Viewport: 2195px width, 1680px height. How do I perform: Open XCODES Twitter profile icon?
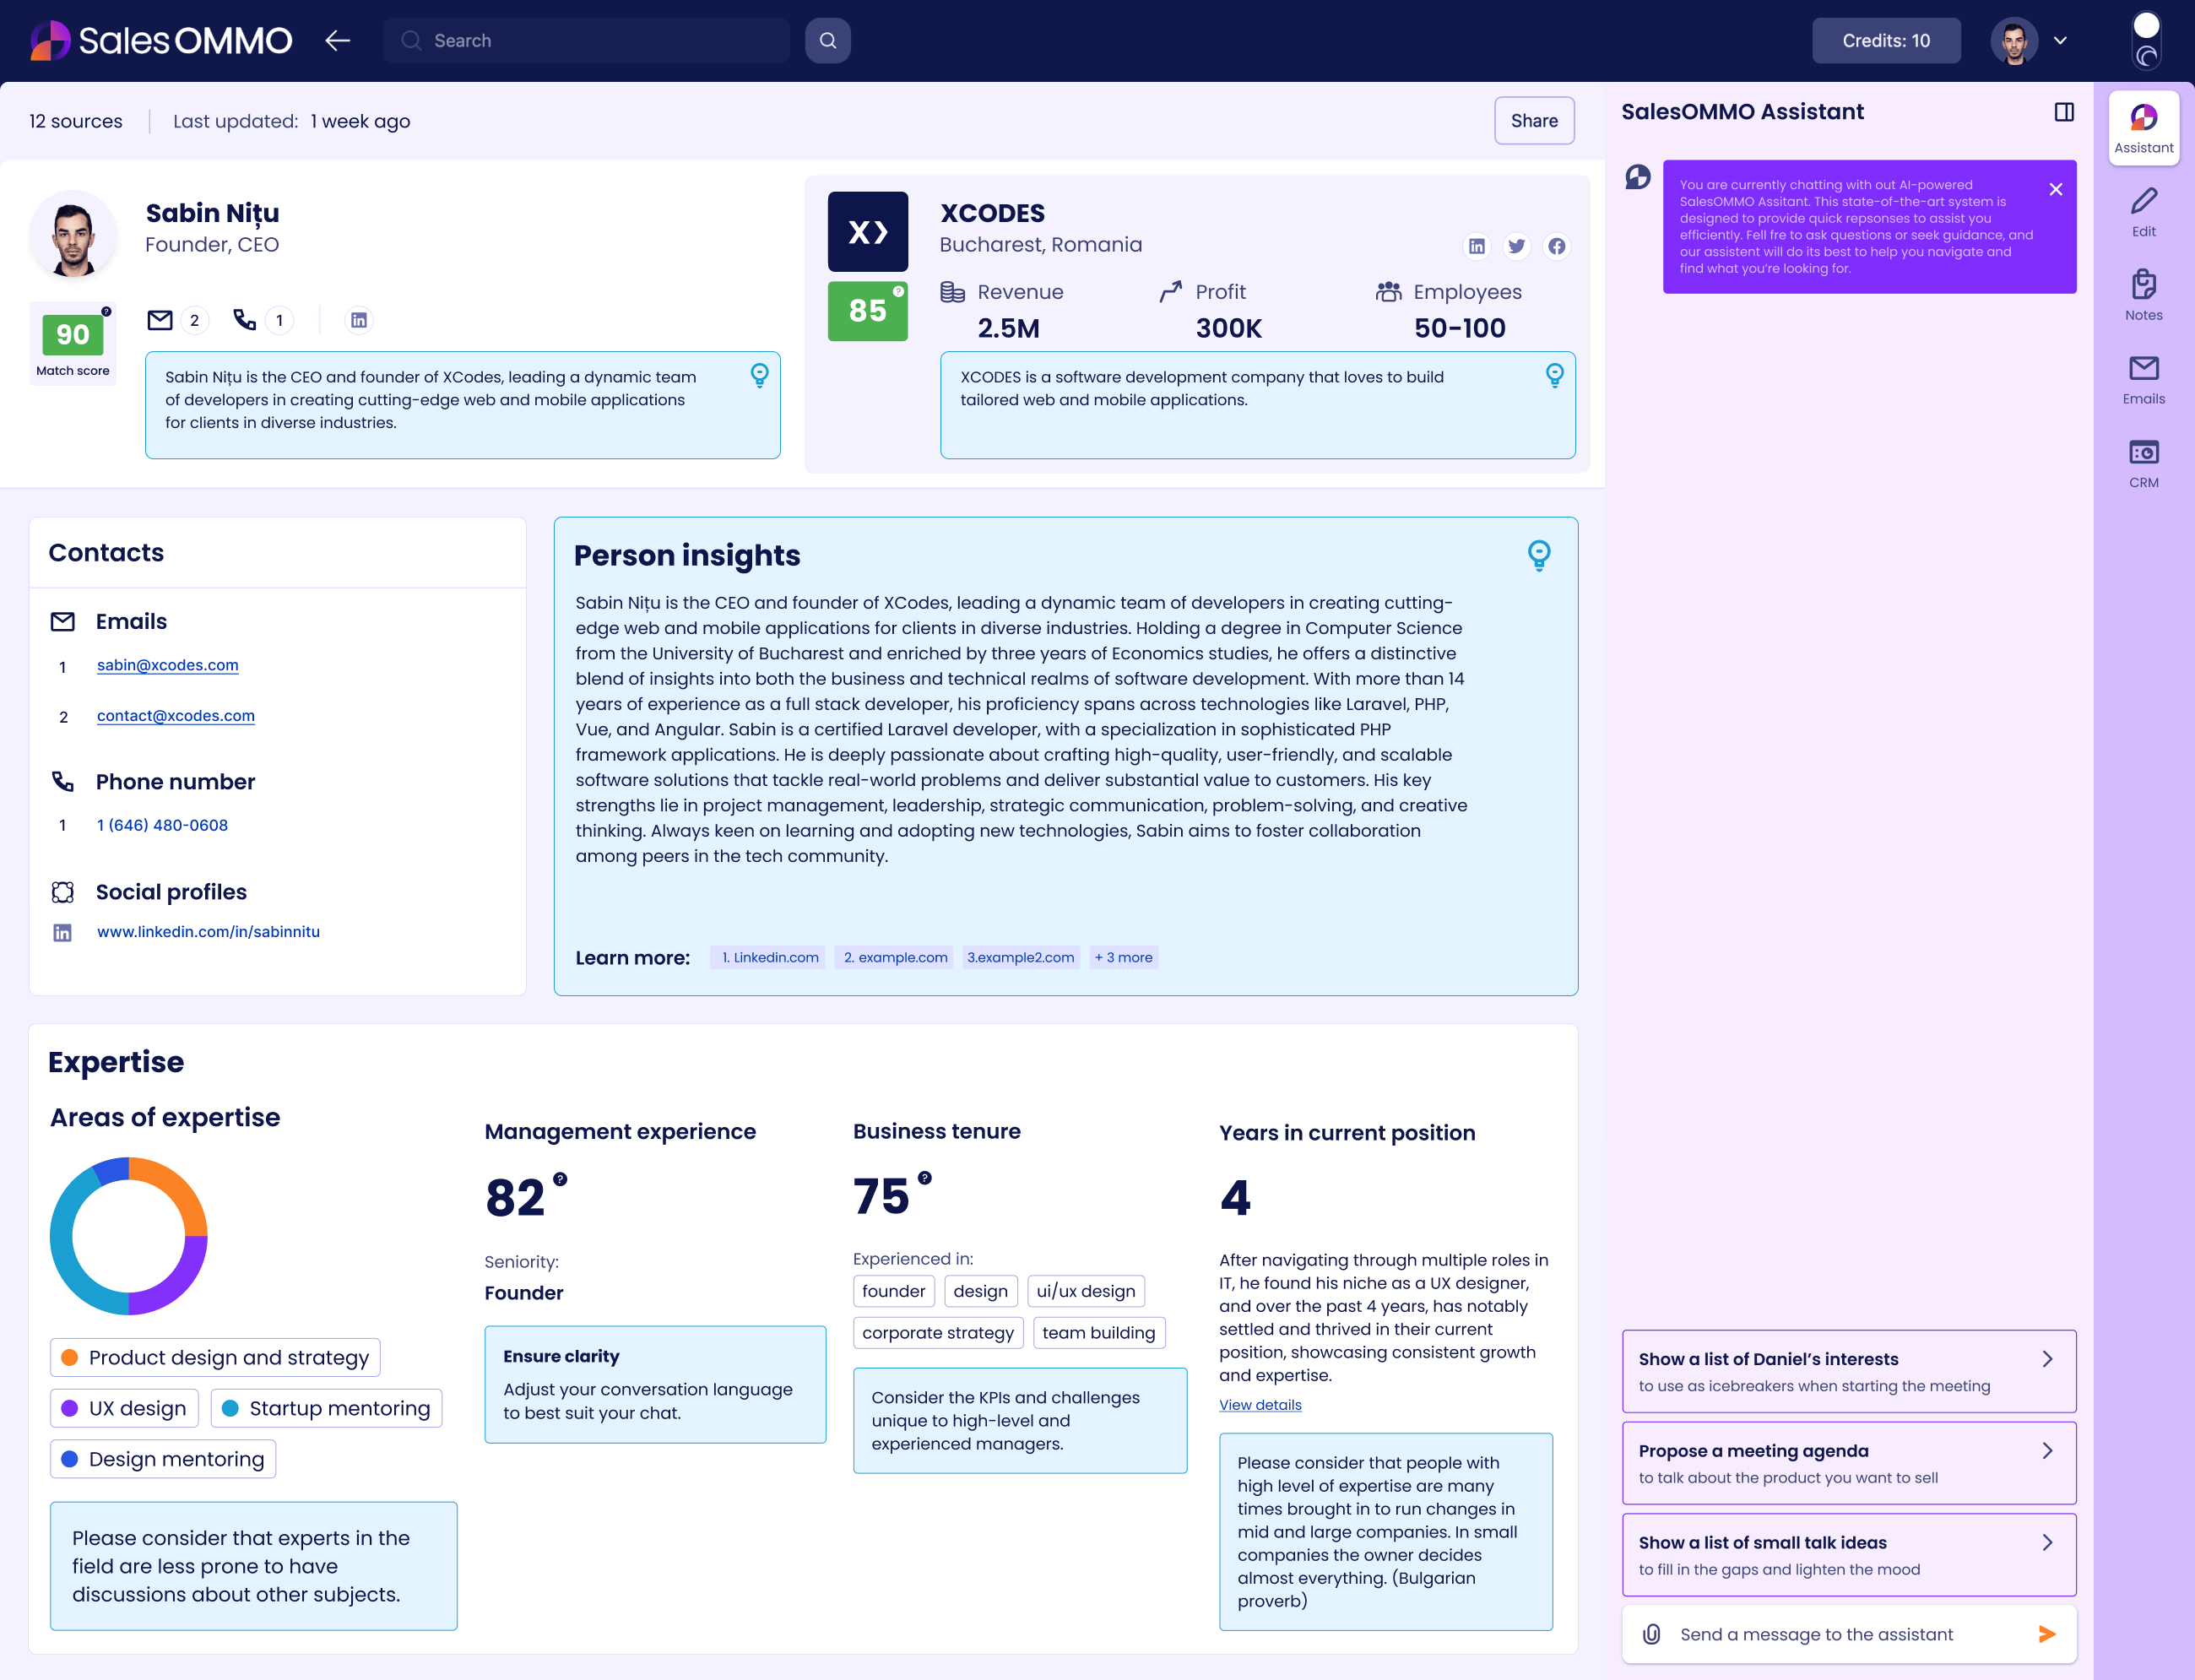click(x=1516, y=246)
